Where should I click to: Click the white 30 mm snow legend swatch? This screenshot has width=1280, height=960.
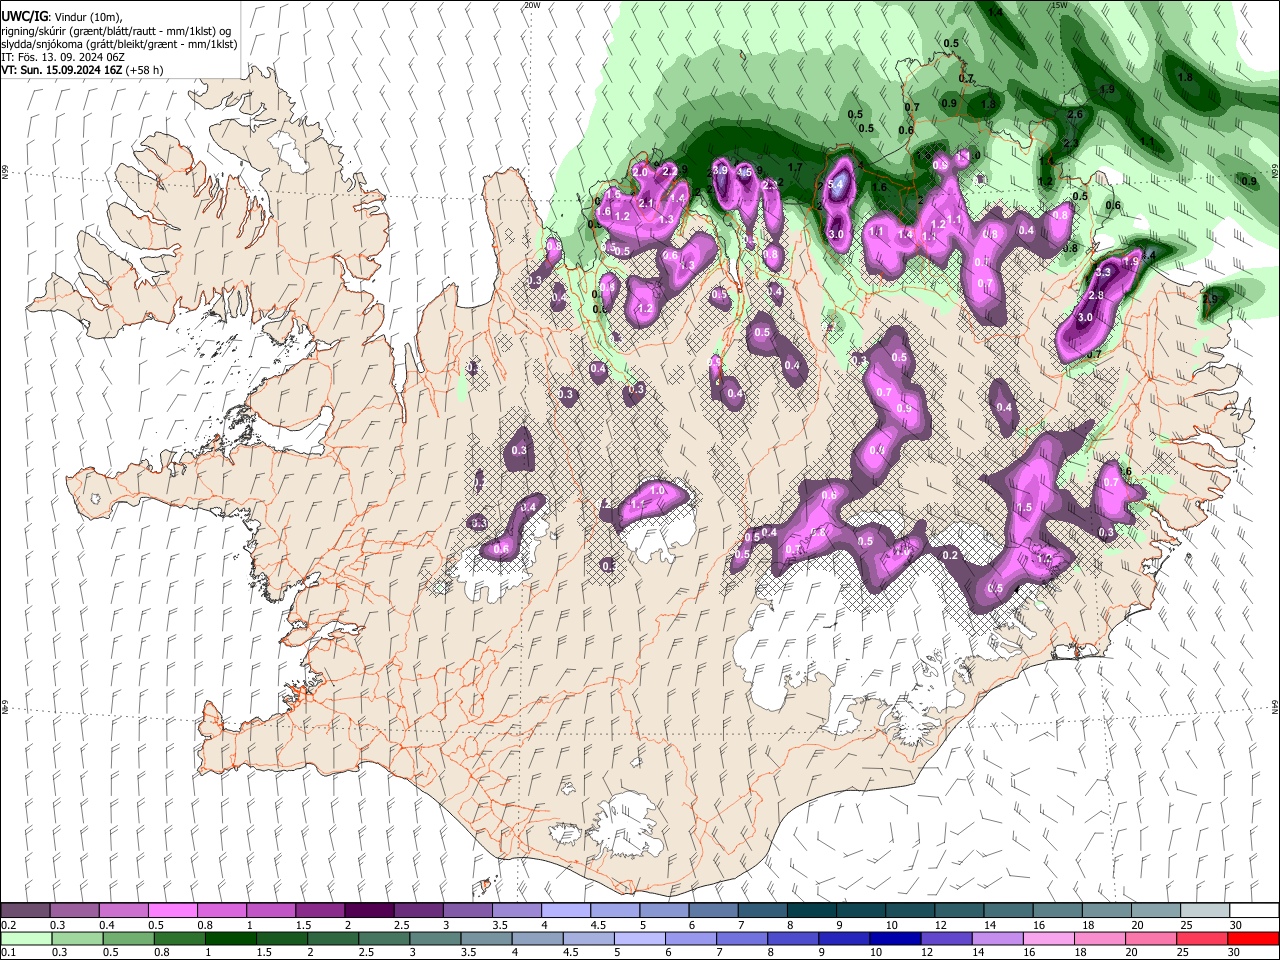[x=1252, y=911]
